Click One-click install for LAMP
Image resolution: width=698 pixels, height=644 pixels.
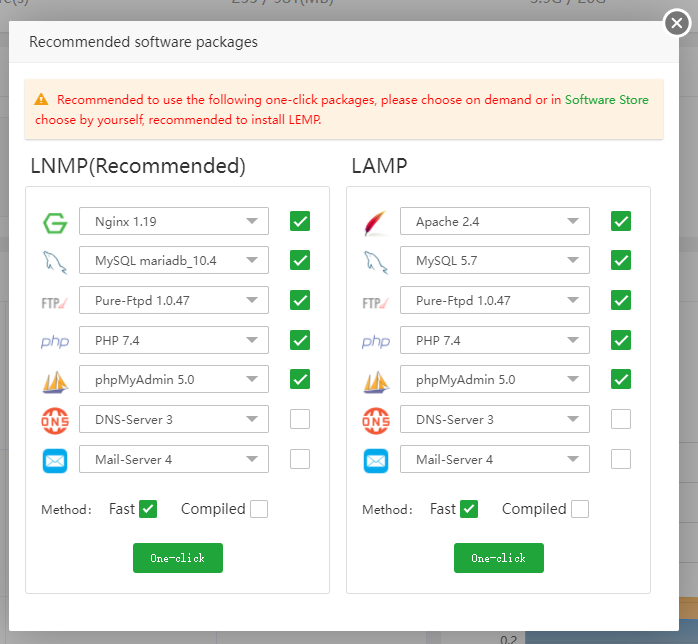[499, 558]
